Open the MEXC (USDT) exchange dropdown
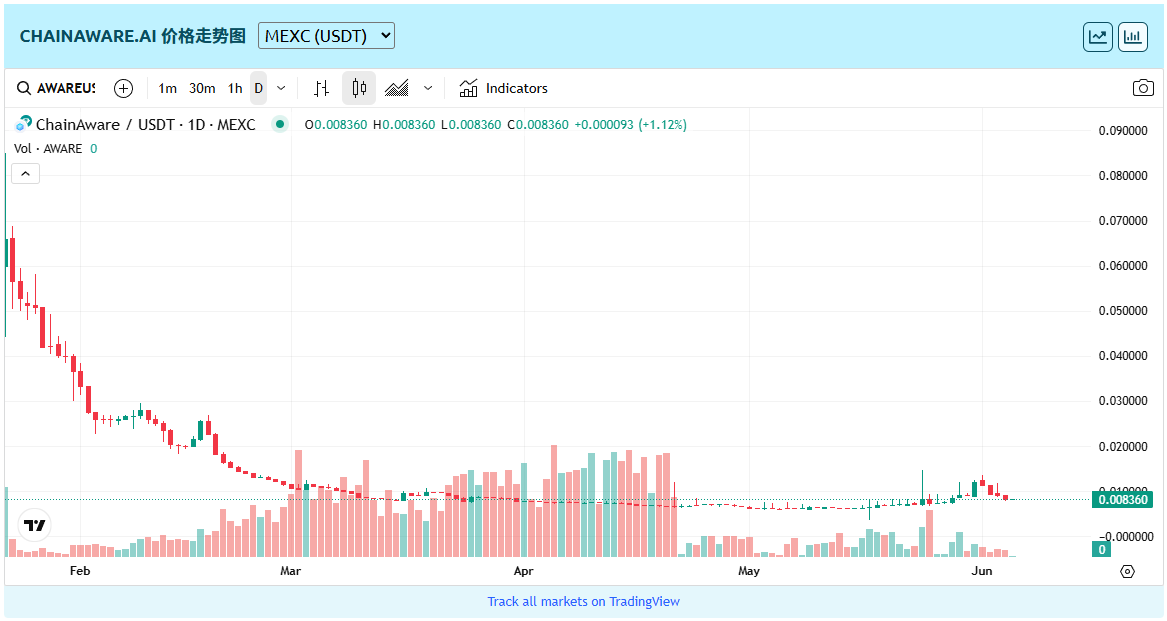This screenshot has height=621, width=1167. 326,36
